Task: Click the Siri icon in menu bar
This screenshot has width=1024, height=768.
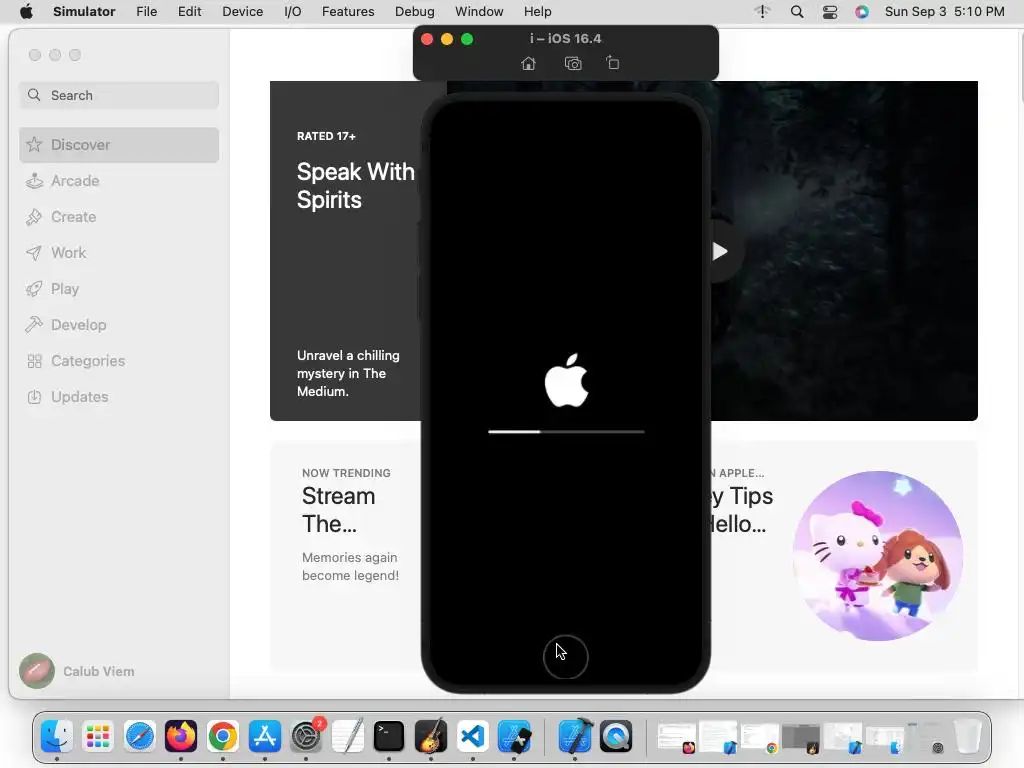Action: 862,12
